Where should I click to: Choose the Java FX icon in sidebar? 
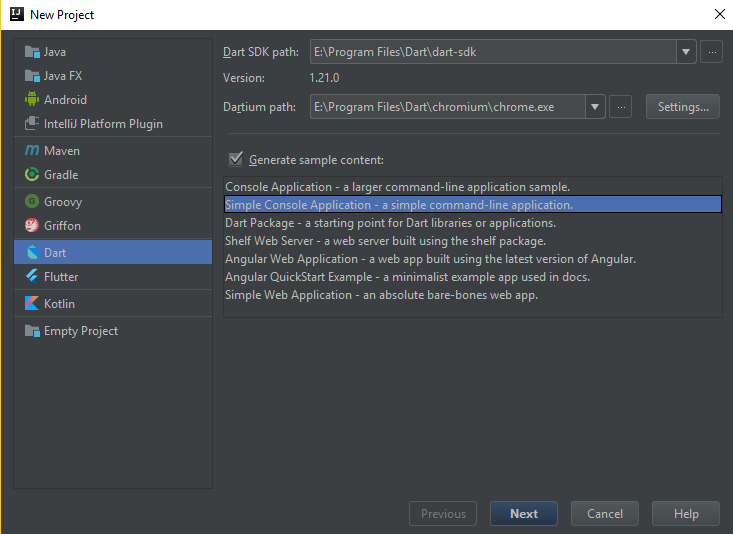point(32,75)
